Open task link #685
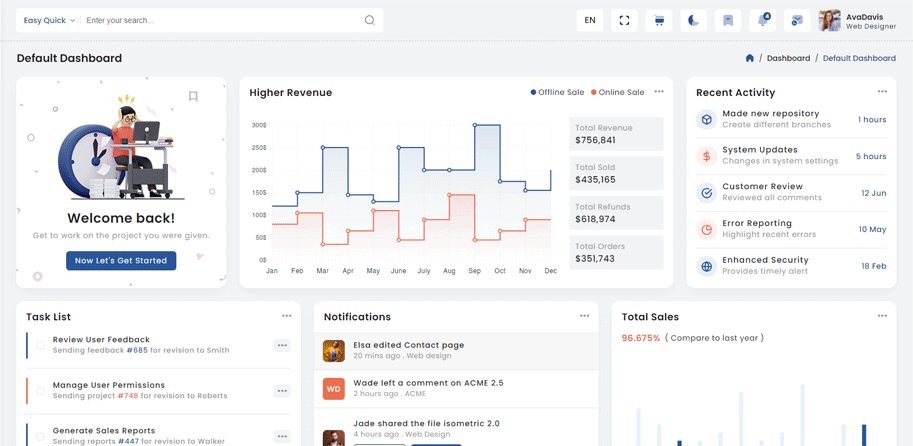The width and height of the screenshot is (913, 446). coord(137,350)
